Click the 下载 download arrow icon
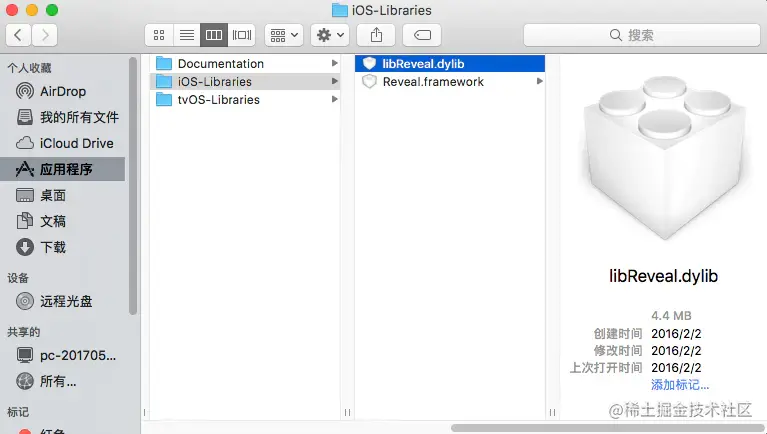 point(25,247)
